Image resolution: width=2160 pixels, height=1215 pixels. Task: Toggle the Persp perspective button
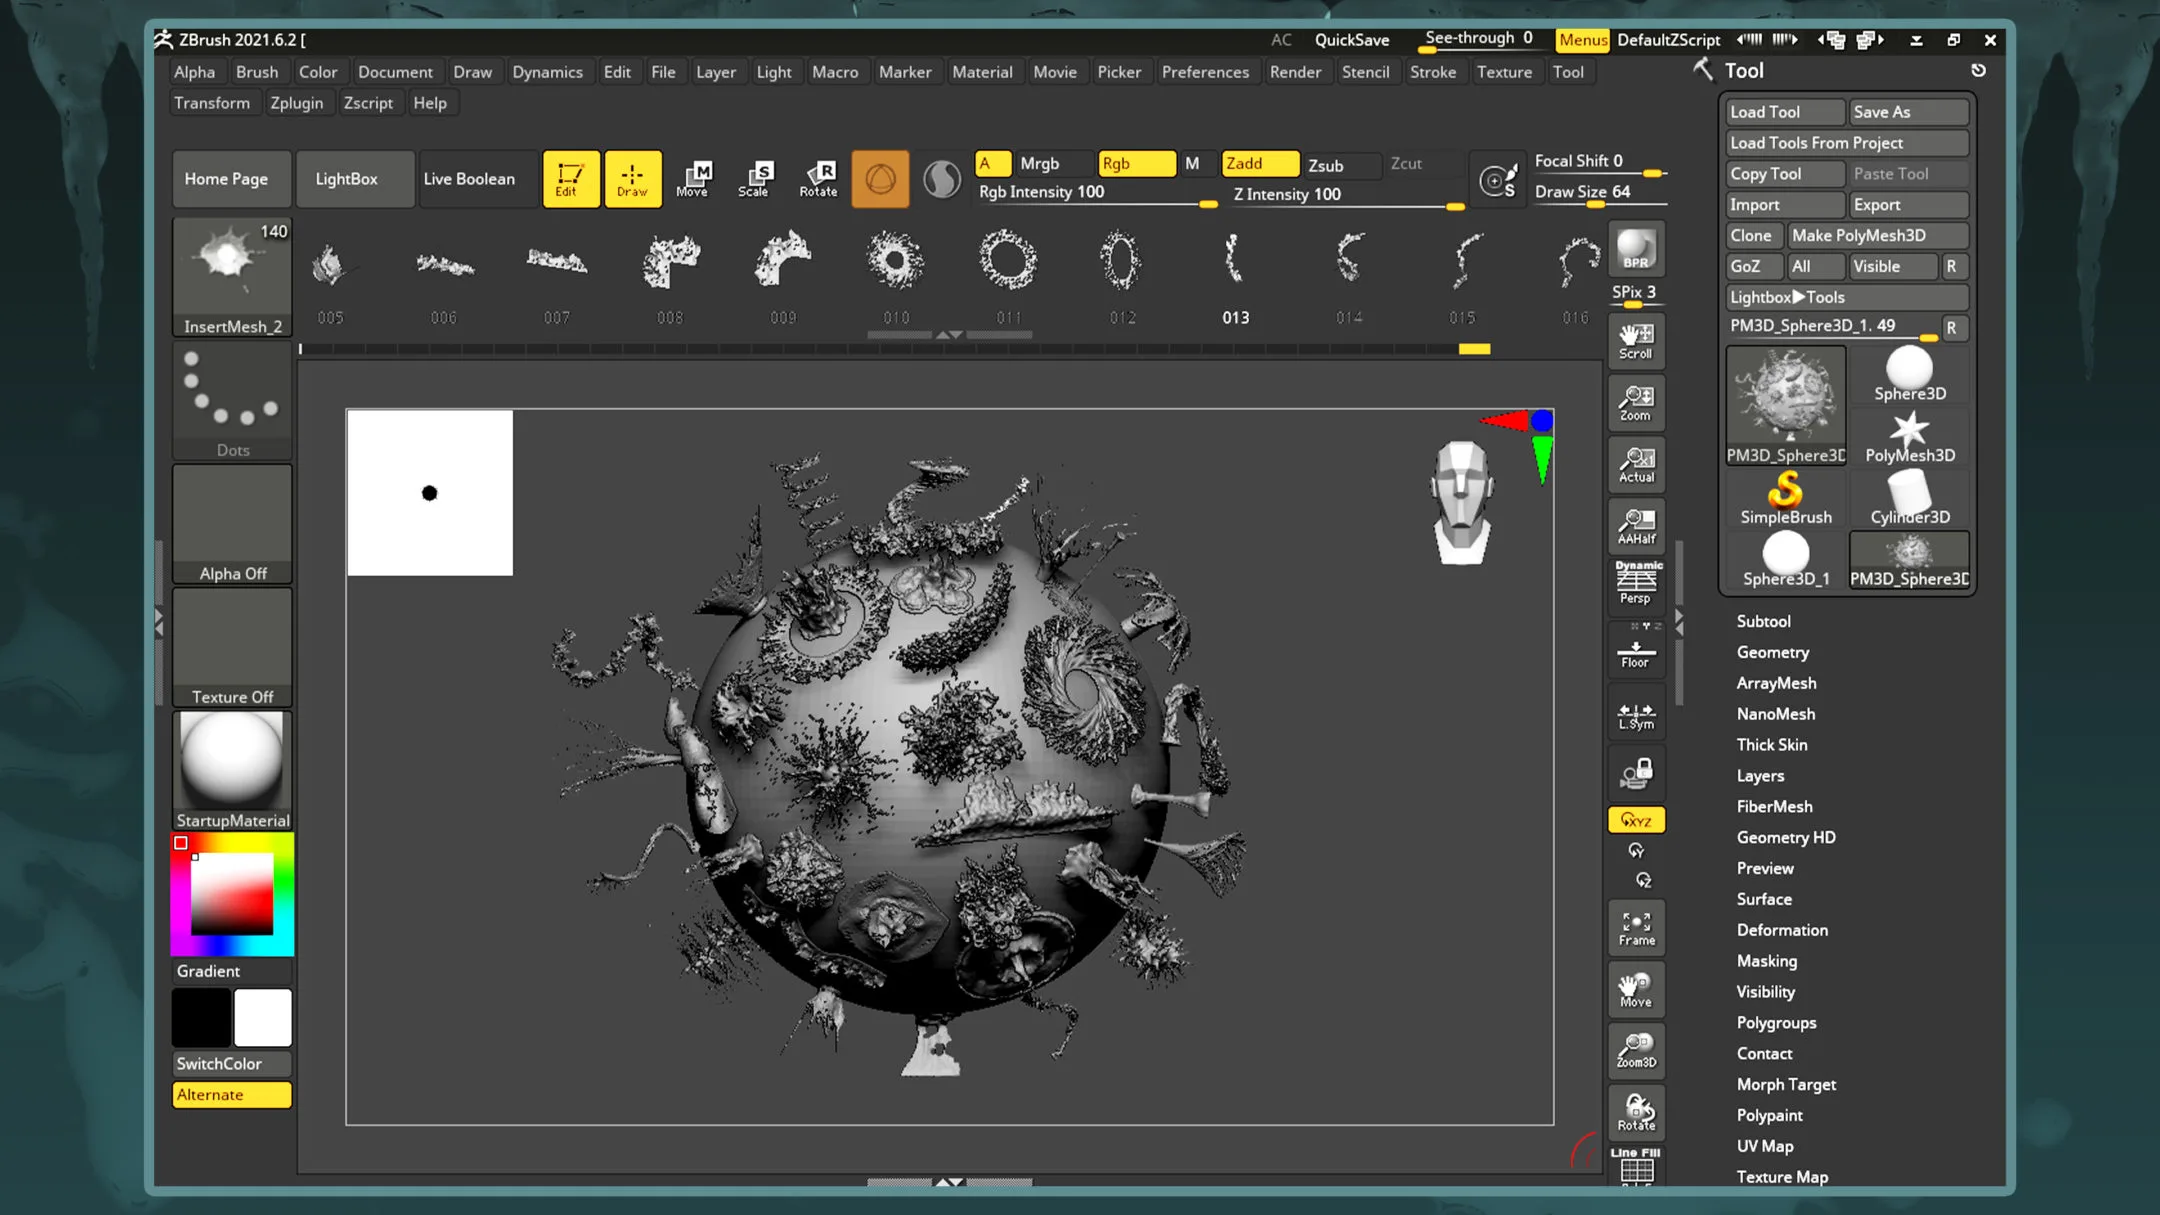pos(1636,583)
